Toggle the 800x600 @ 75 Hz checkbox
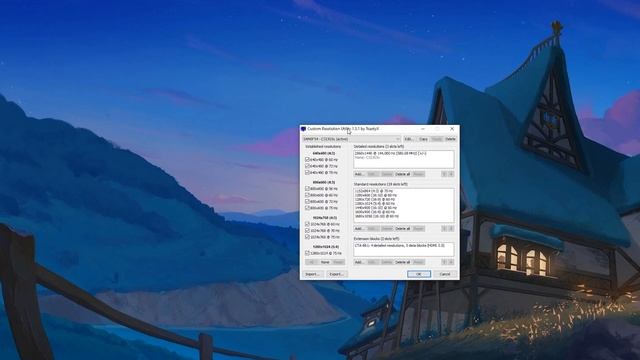The width and height of the screenshot is (640, 360). (x=307, y=208)
